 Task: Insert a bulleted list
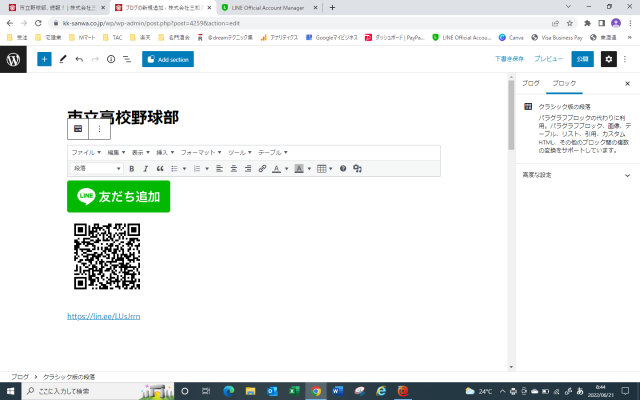(x=174, y=169)
